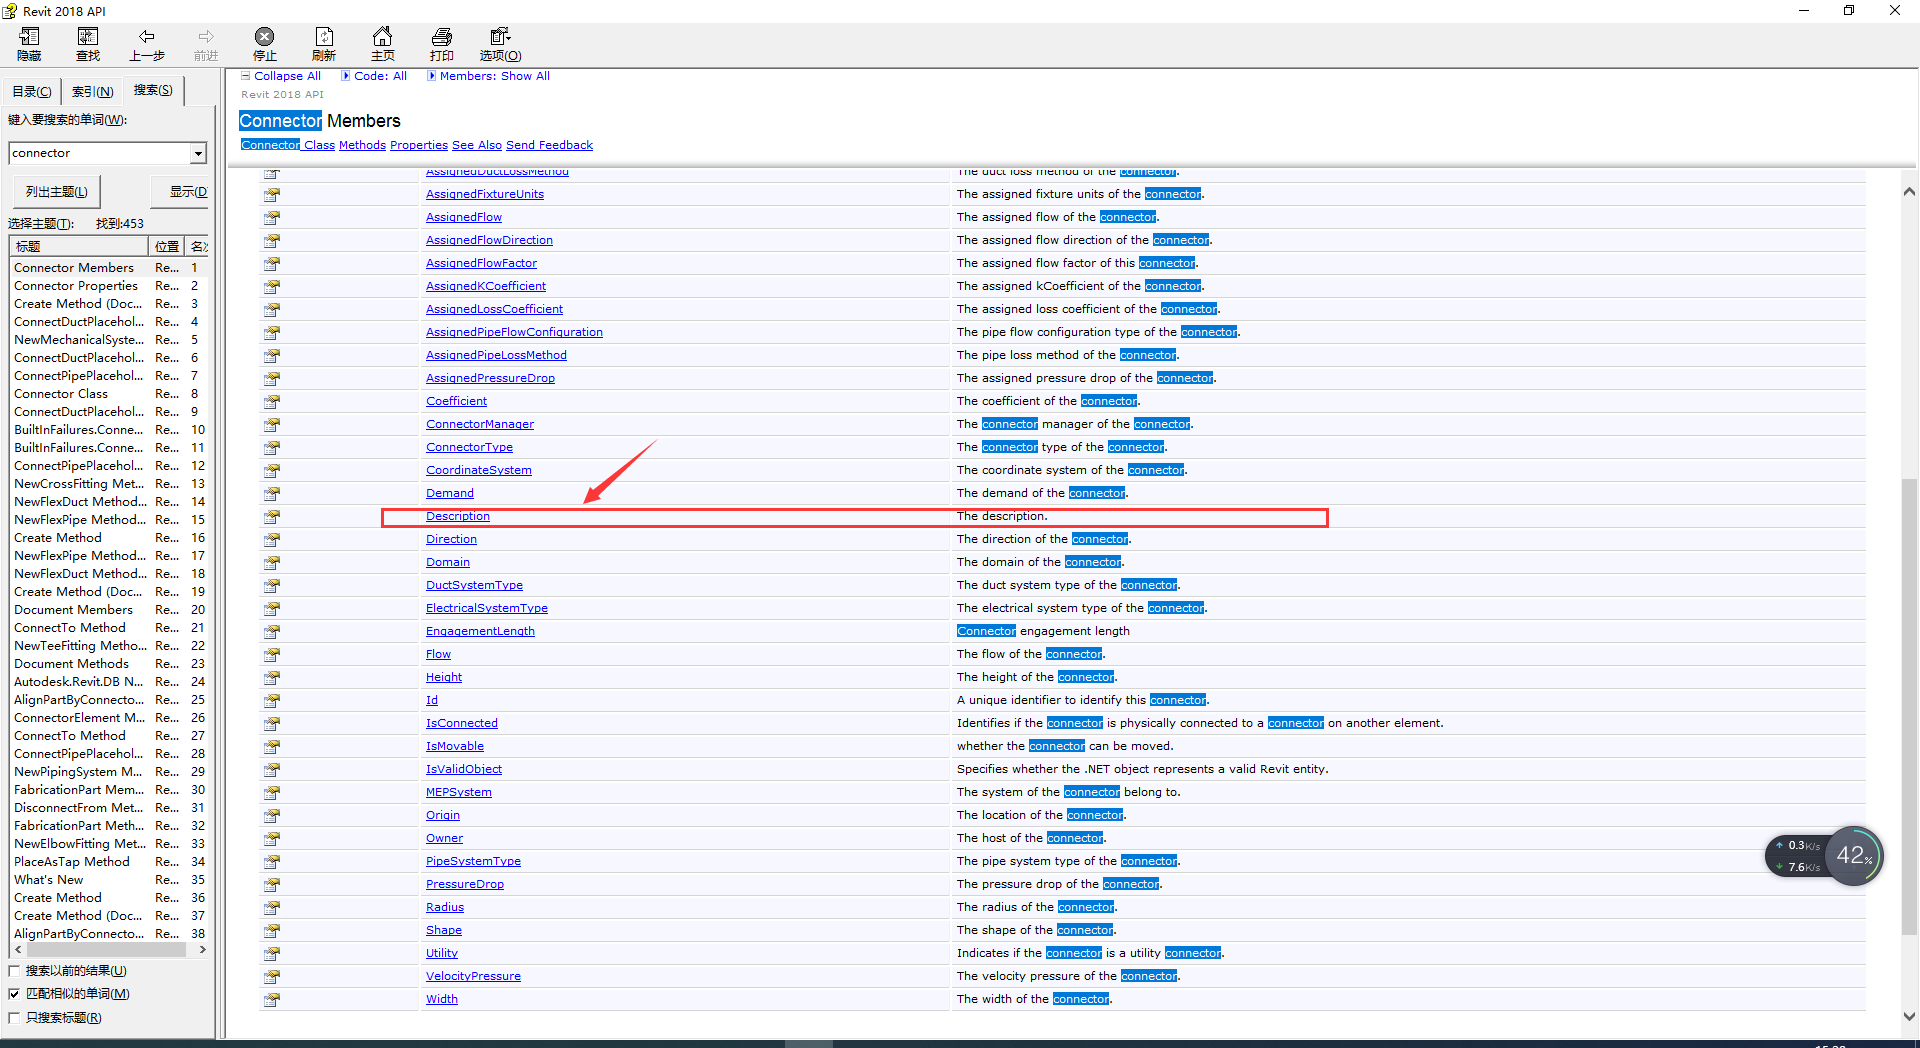Select the 搜索 (Search) tab
This screenshot has height=1048, width=1920.
[153, 90]
